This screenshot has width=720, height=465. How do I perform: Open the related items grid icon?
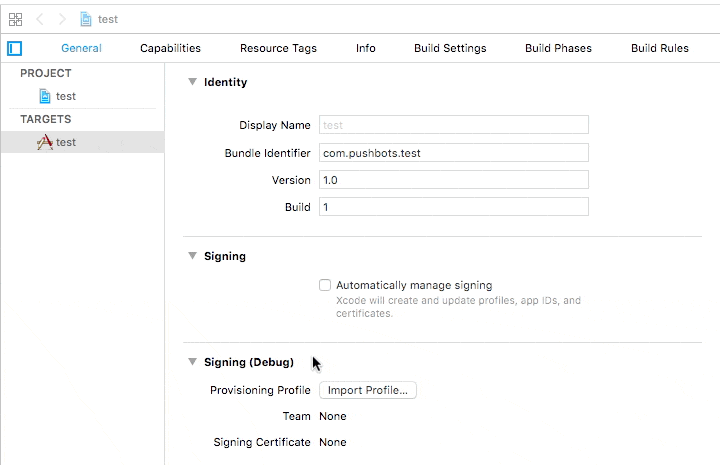point(15,19)
